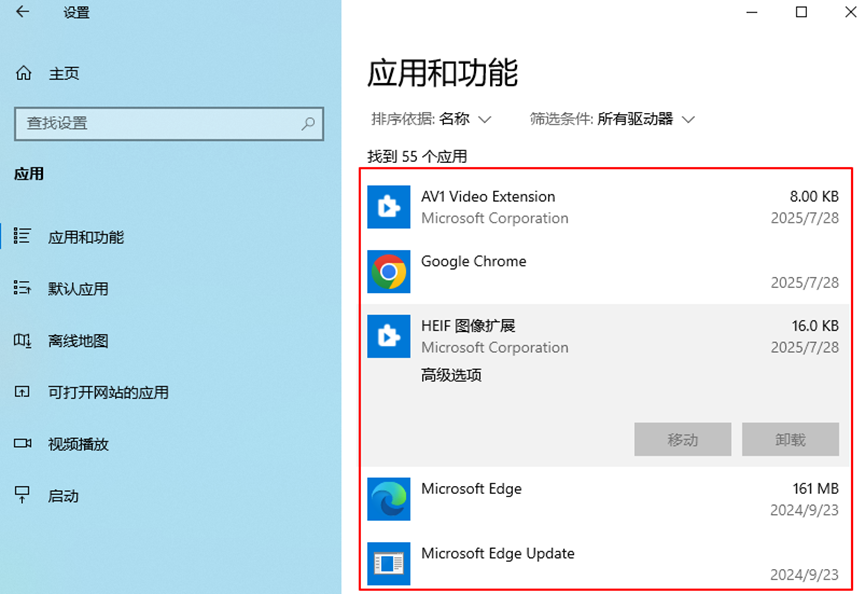865x594 pixels.
Task: Open the 离线地图 page label
Action: point(78,341)
